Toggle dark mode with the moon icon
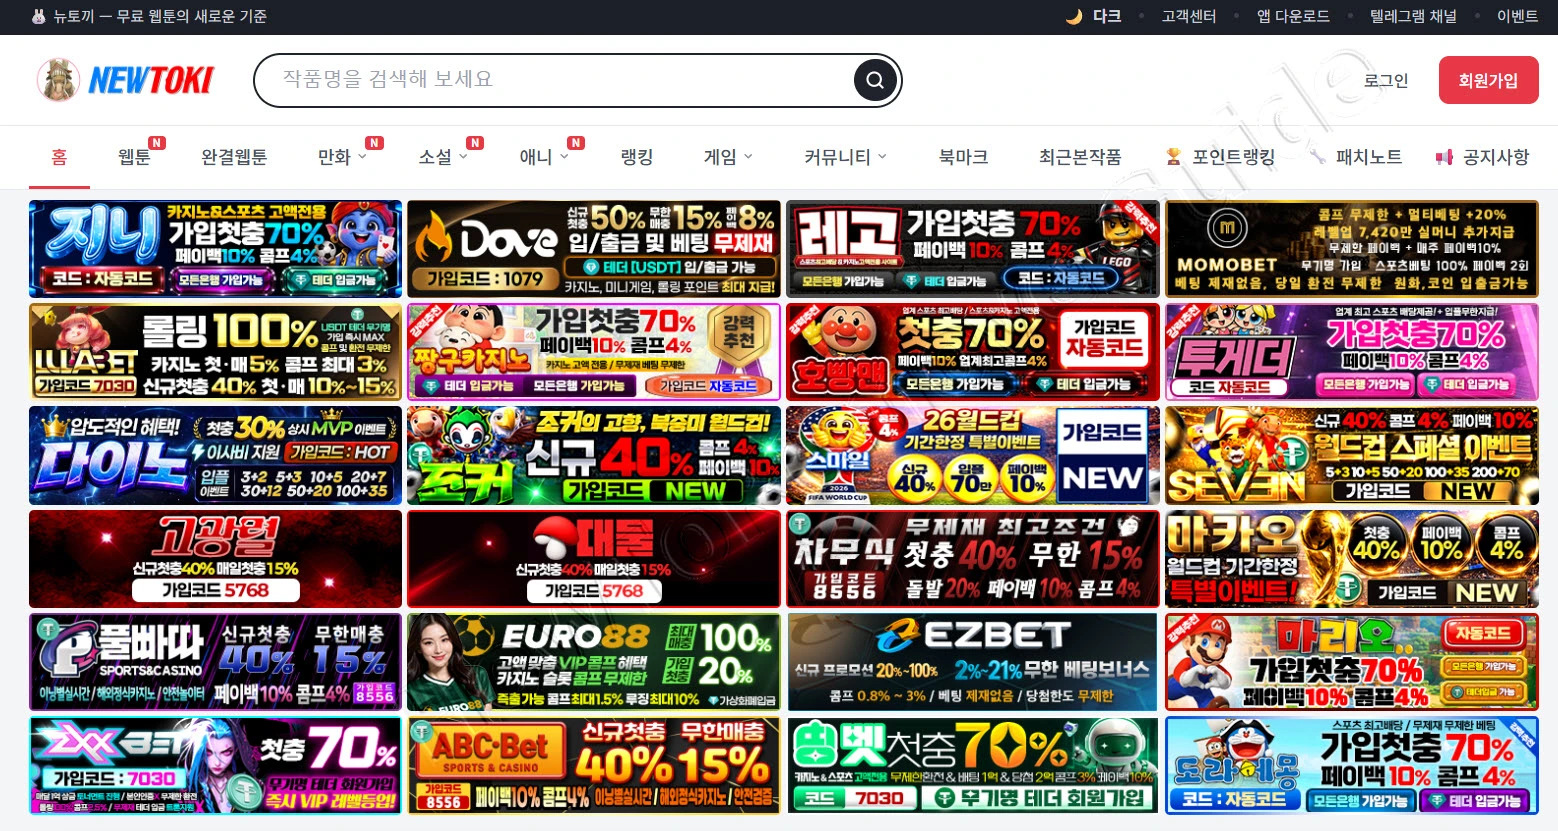This screenshot has height=831, width=1558. pyautogui.click(x=1074, y=16)
